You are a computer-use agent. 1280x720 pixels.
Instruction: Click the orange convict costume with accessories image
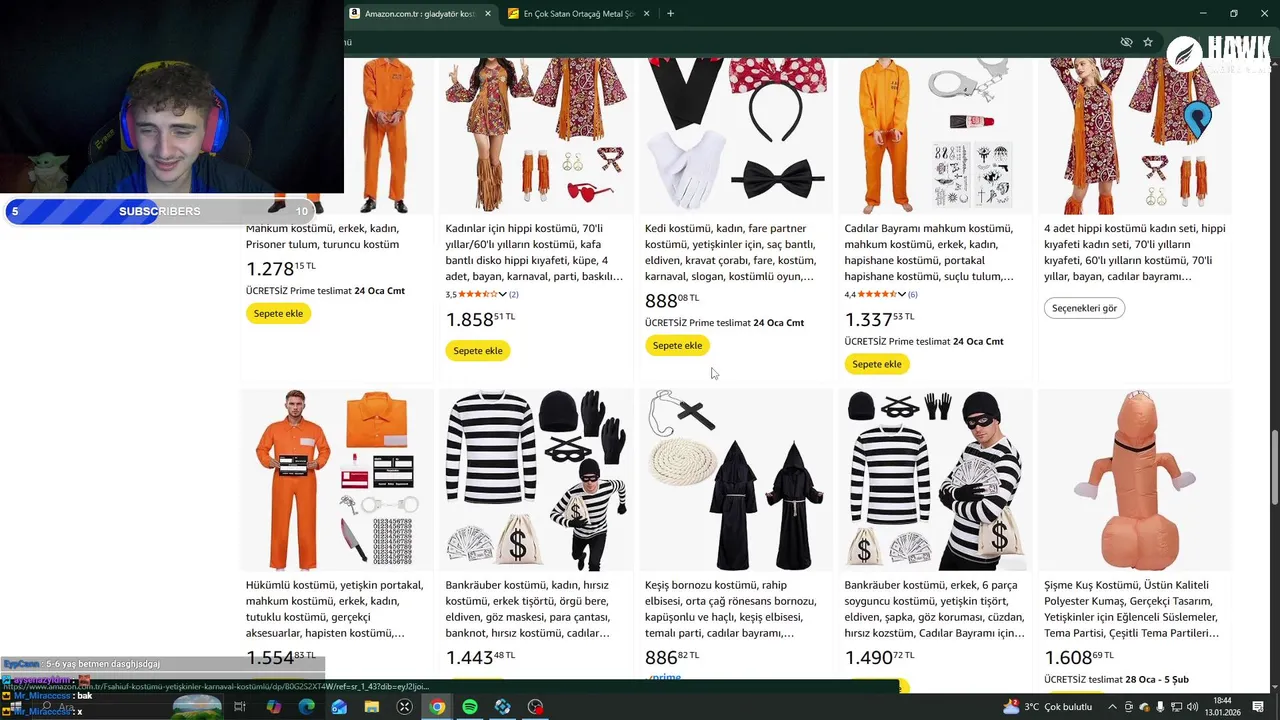[x=336, y=480]
